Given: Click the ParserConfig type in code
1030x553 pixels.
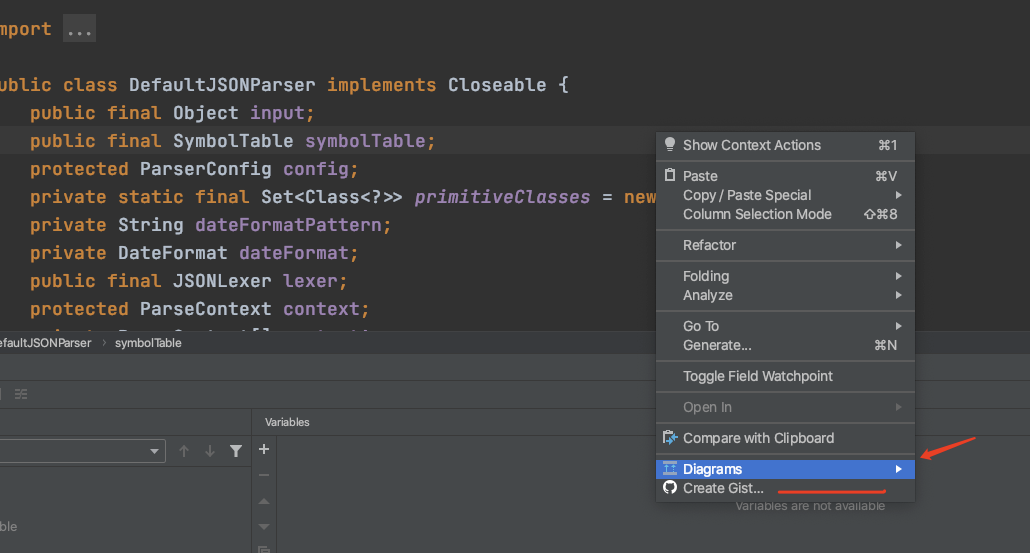Looking at the screenshot, I should tap(206, 169).
